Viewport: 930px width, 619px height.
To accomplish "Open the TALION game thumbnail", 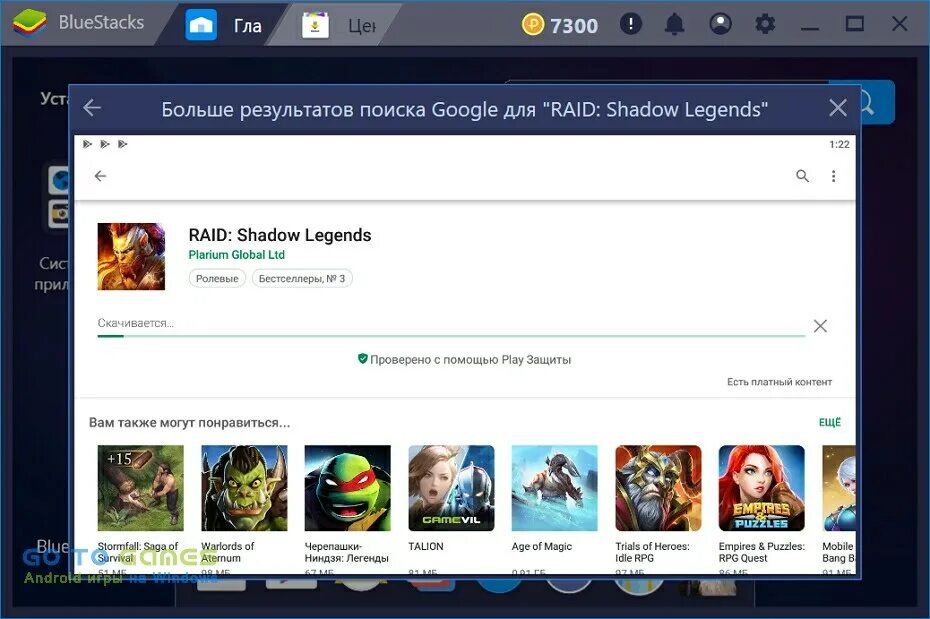I will pyautogui.click(x=451, y=488).
